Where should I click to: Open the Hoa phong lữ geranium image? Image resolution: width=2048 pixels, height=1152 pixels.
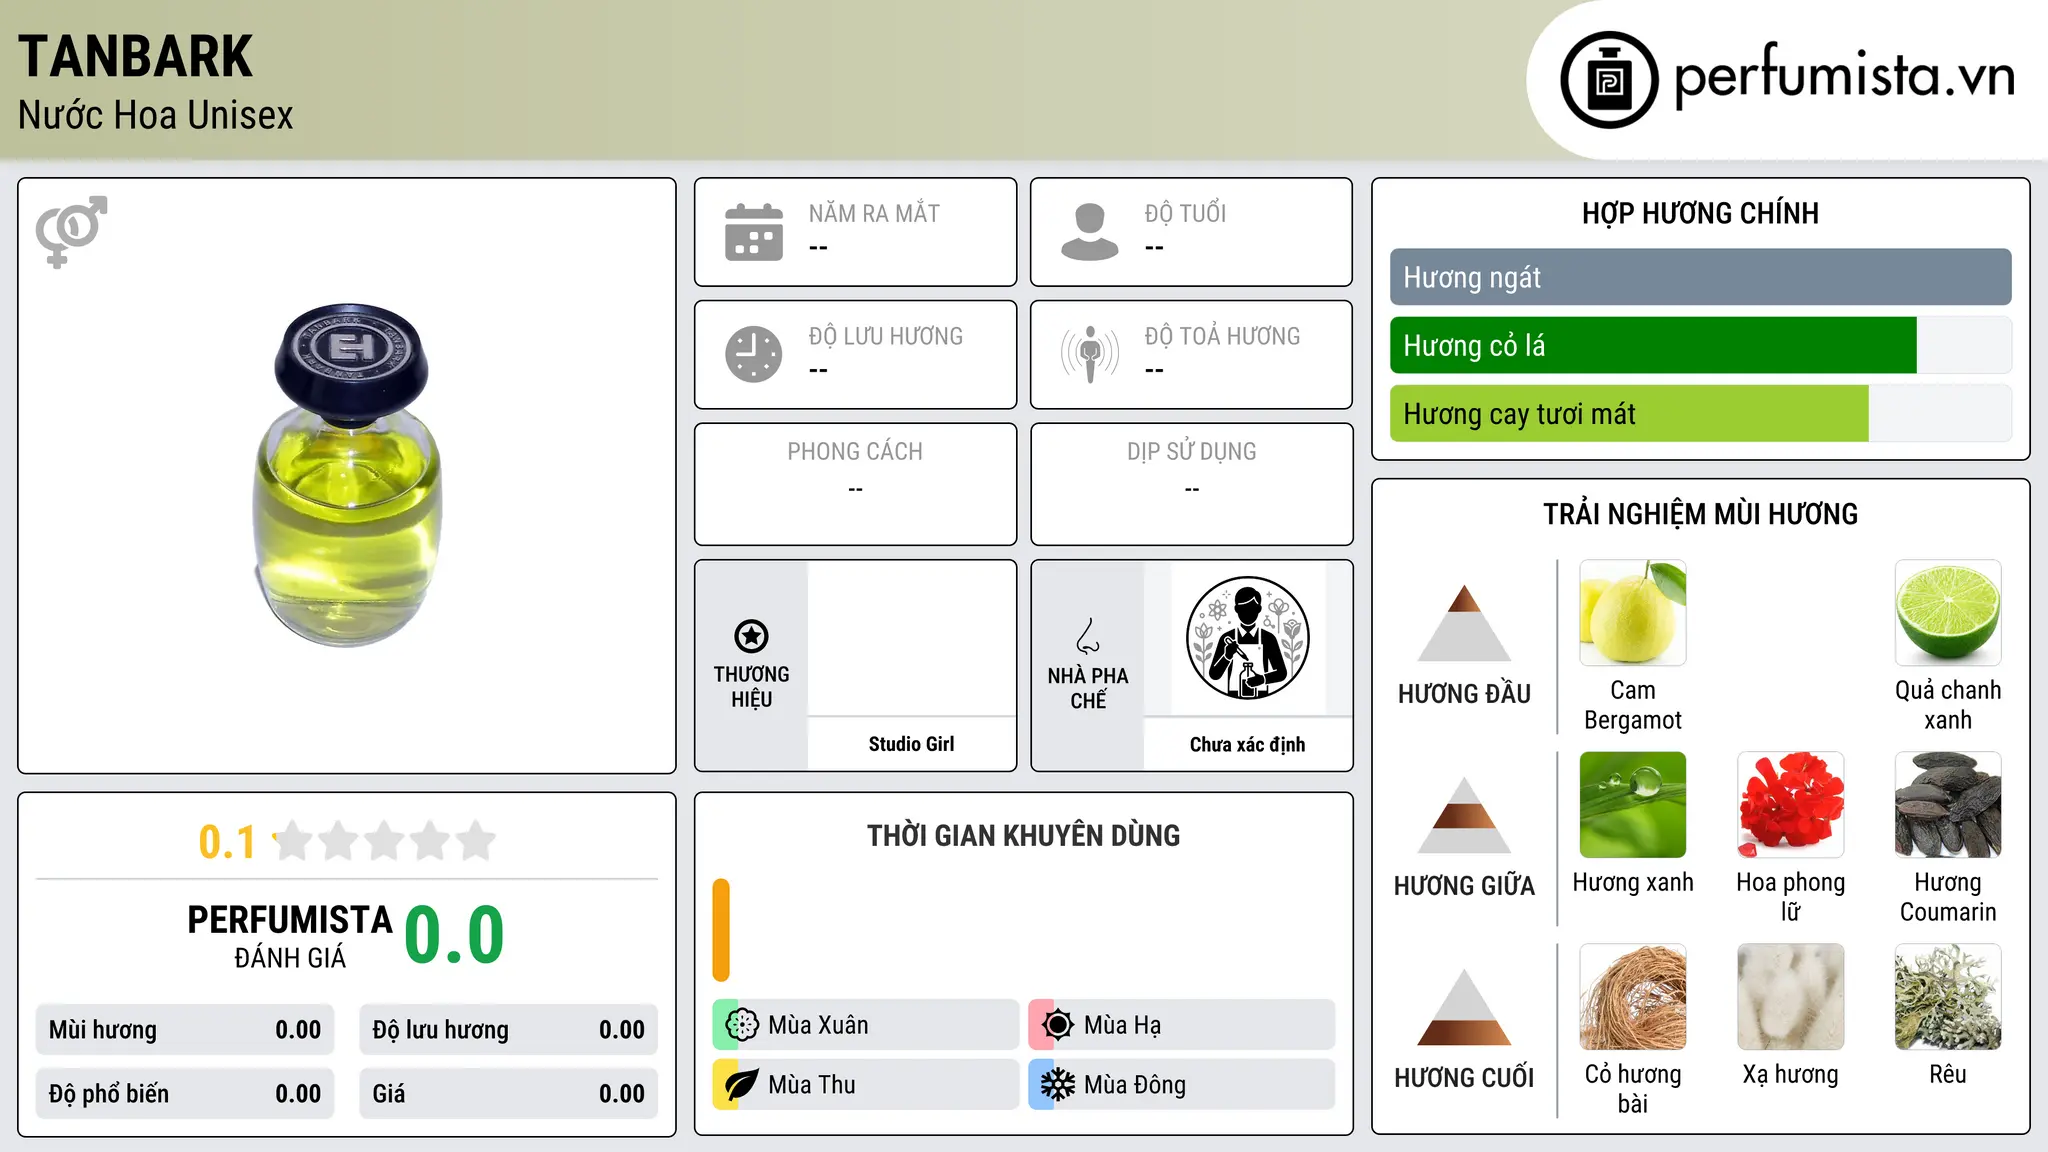1791,805
